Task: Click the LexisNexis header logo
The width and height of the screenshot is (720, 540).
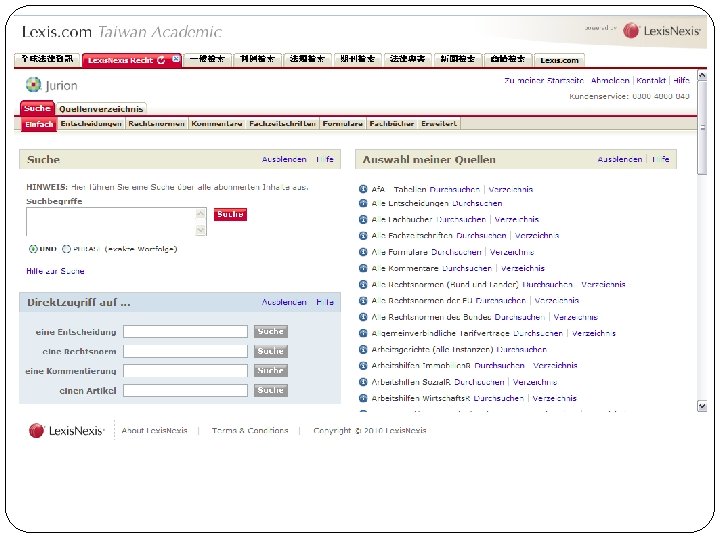Action: [662, 31]
